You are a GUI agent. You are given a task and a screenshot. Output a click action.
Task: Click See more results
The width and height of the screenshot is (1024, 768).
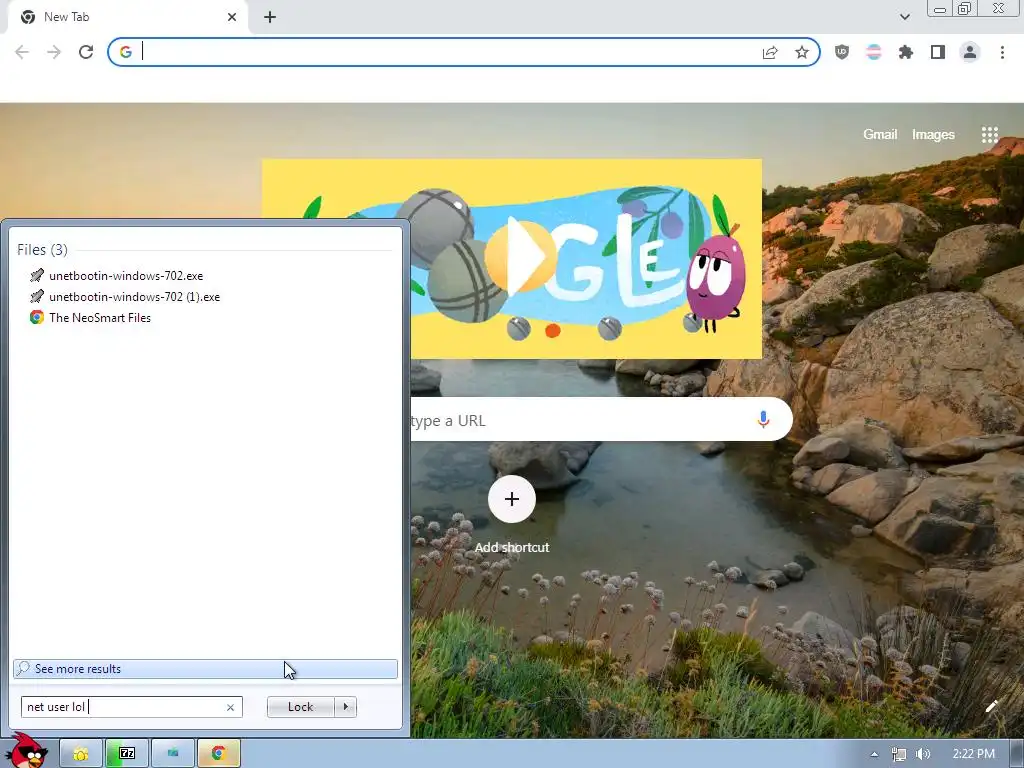(x=205, y=669)
